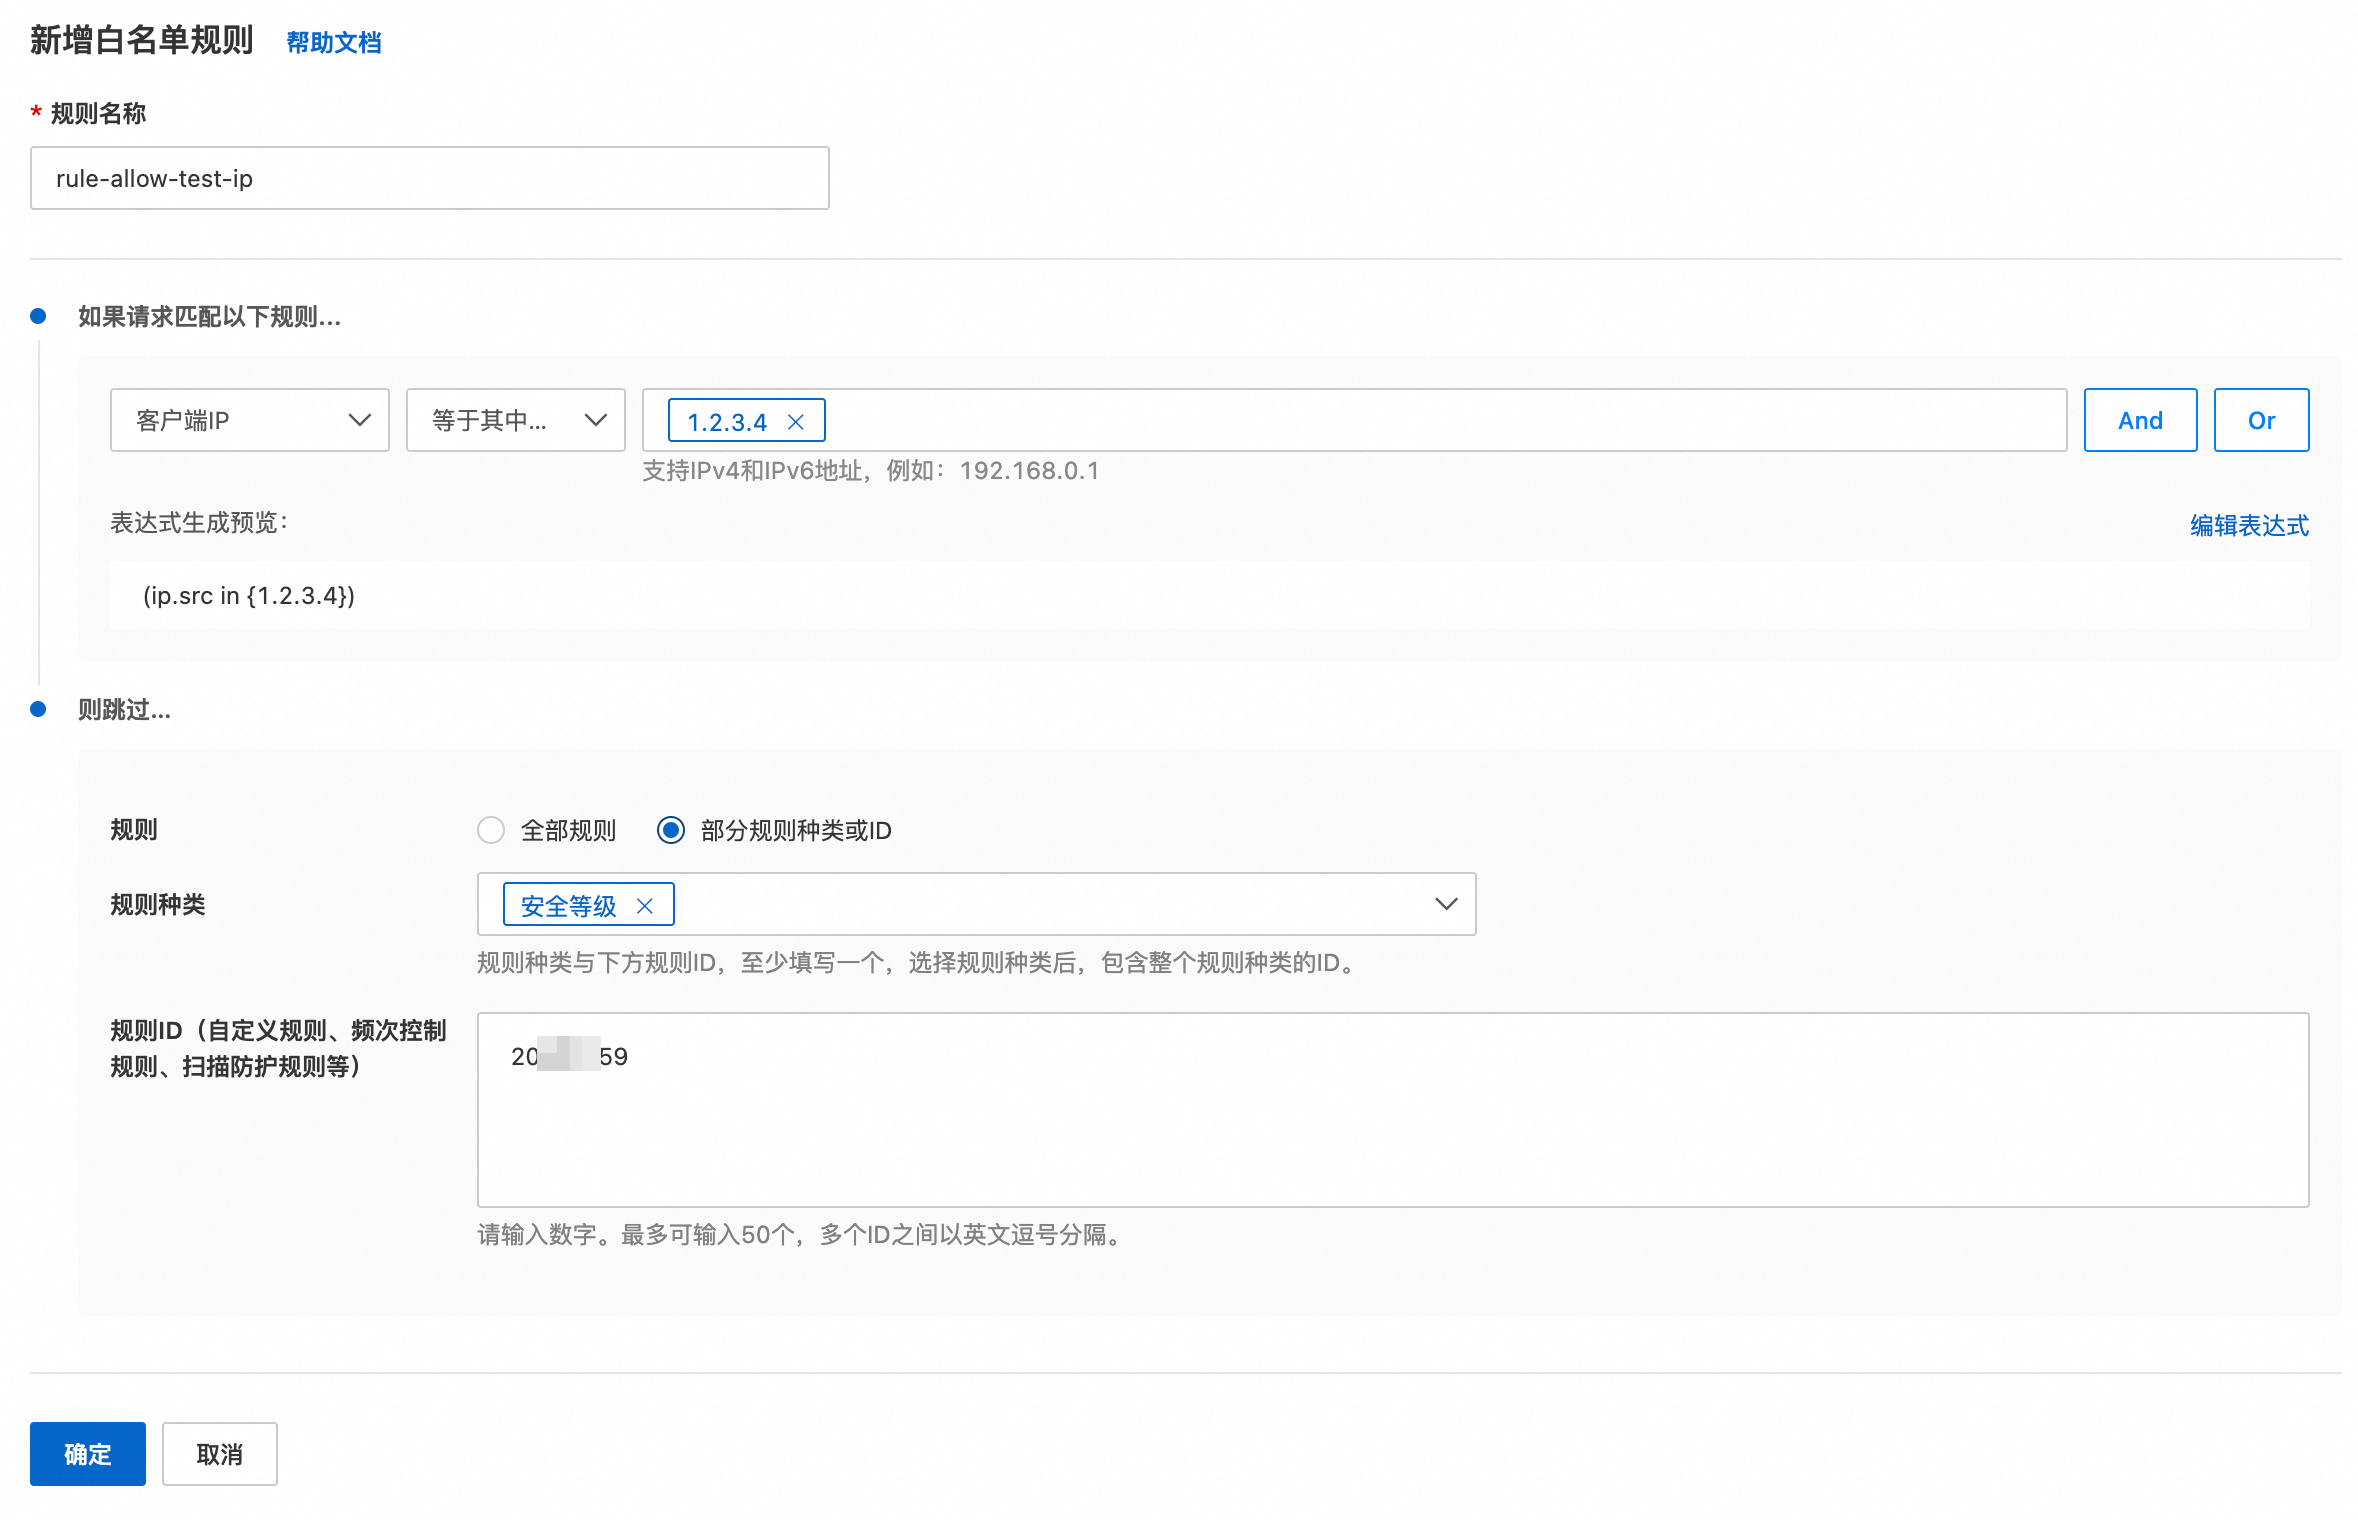Select the 部分规则种类或ID radio option

671,830
